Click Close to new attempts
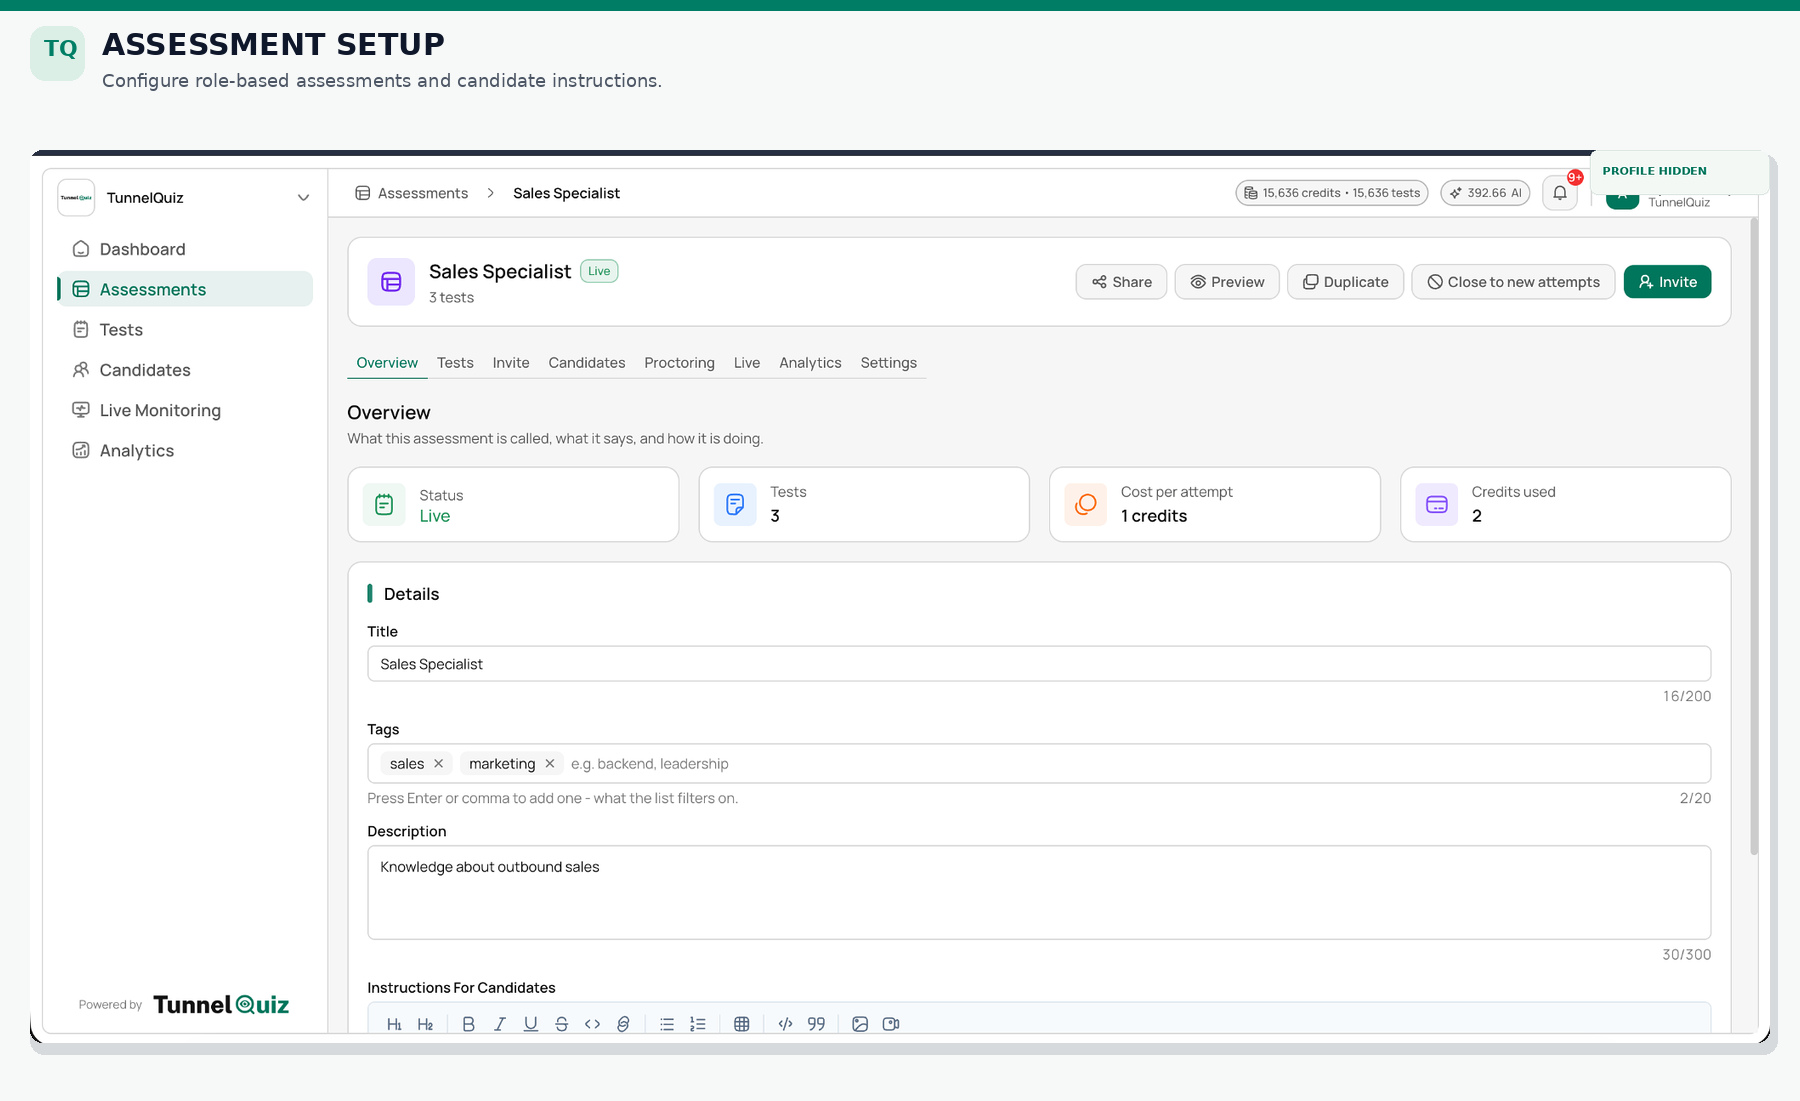Screen dimensions: 1800x1101 click(1513, 282)
